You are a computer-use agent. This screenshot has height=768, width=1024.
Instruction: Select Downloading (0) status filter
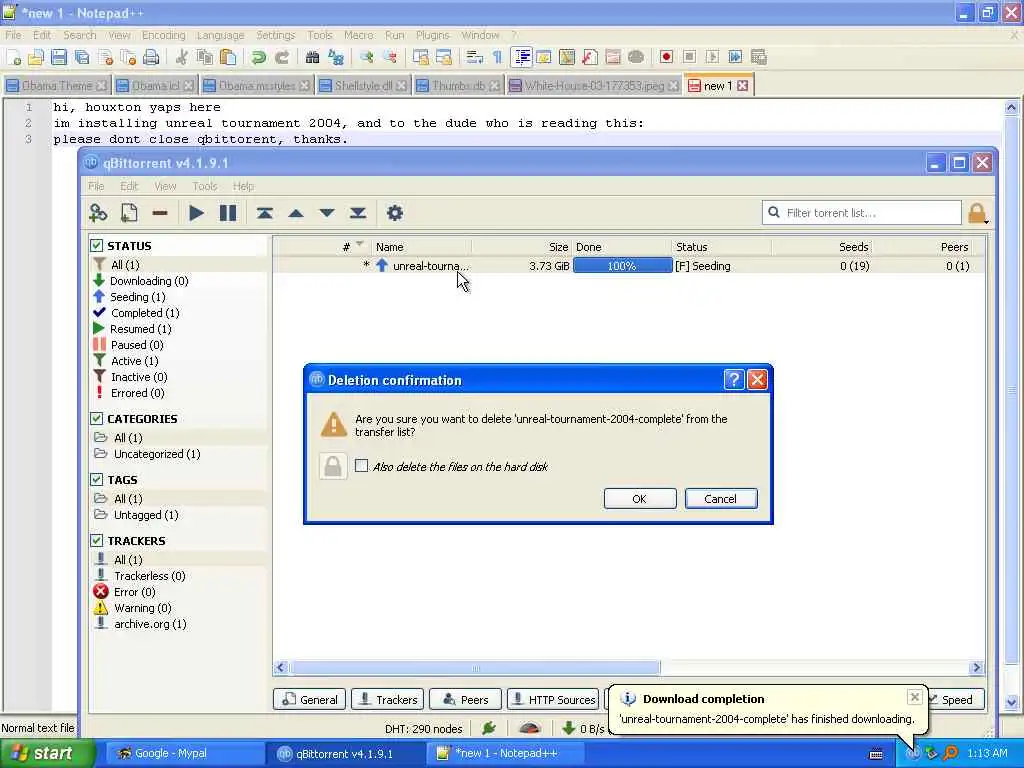click(x=149, y=281)
